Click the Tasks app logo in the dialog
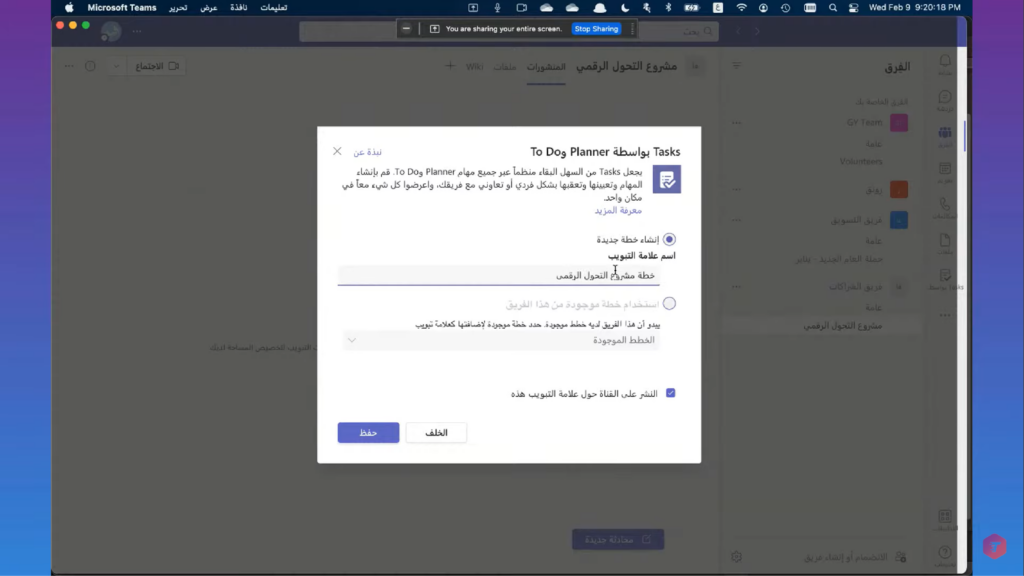This screenshot has height=576, width=1024. click(667, 180)
